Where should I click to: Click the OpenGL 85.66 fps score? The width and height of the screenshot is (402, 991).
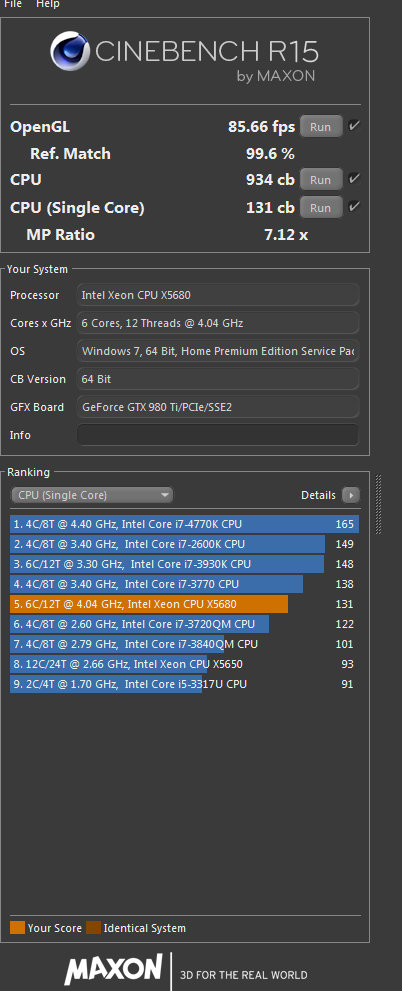click(262, 127)
